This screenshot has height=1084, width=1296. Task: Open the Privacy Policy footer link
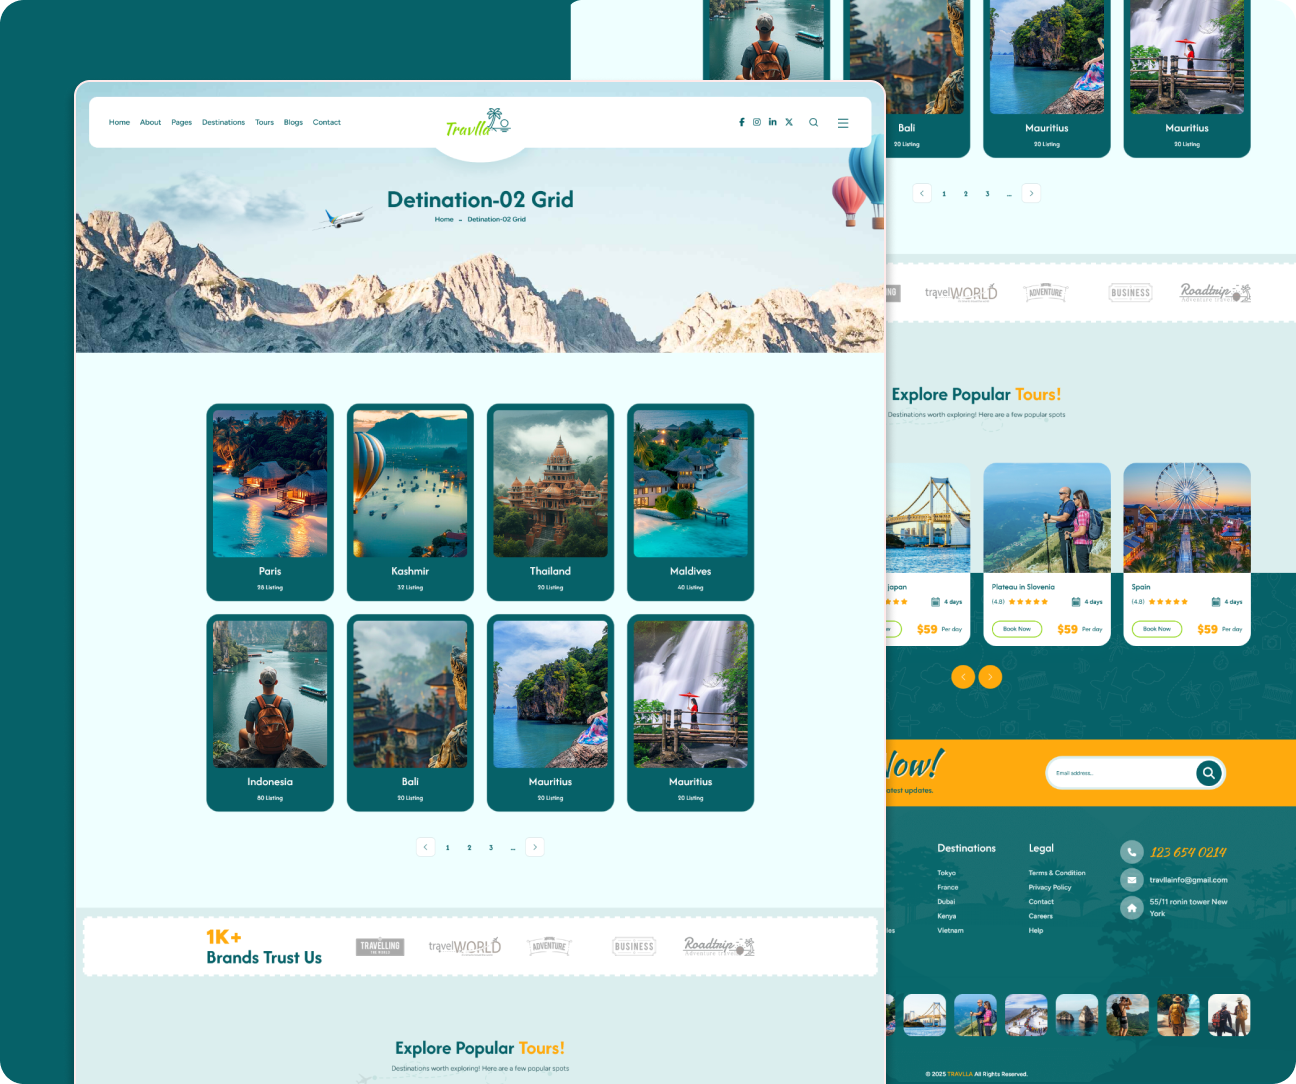(x=1049, y=887)
